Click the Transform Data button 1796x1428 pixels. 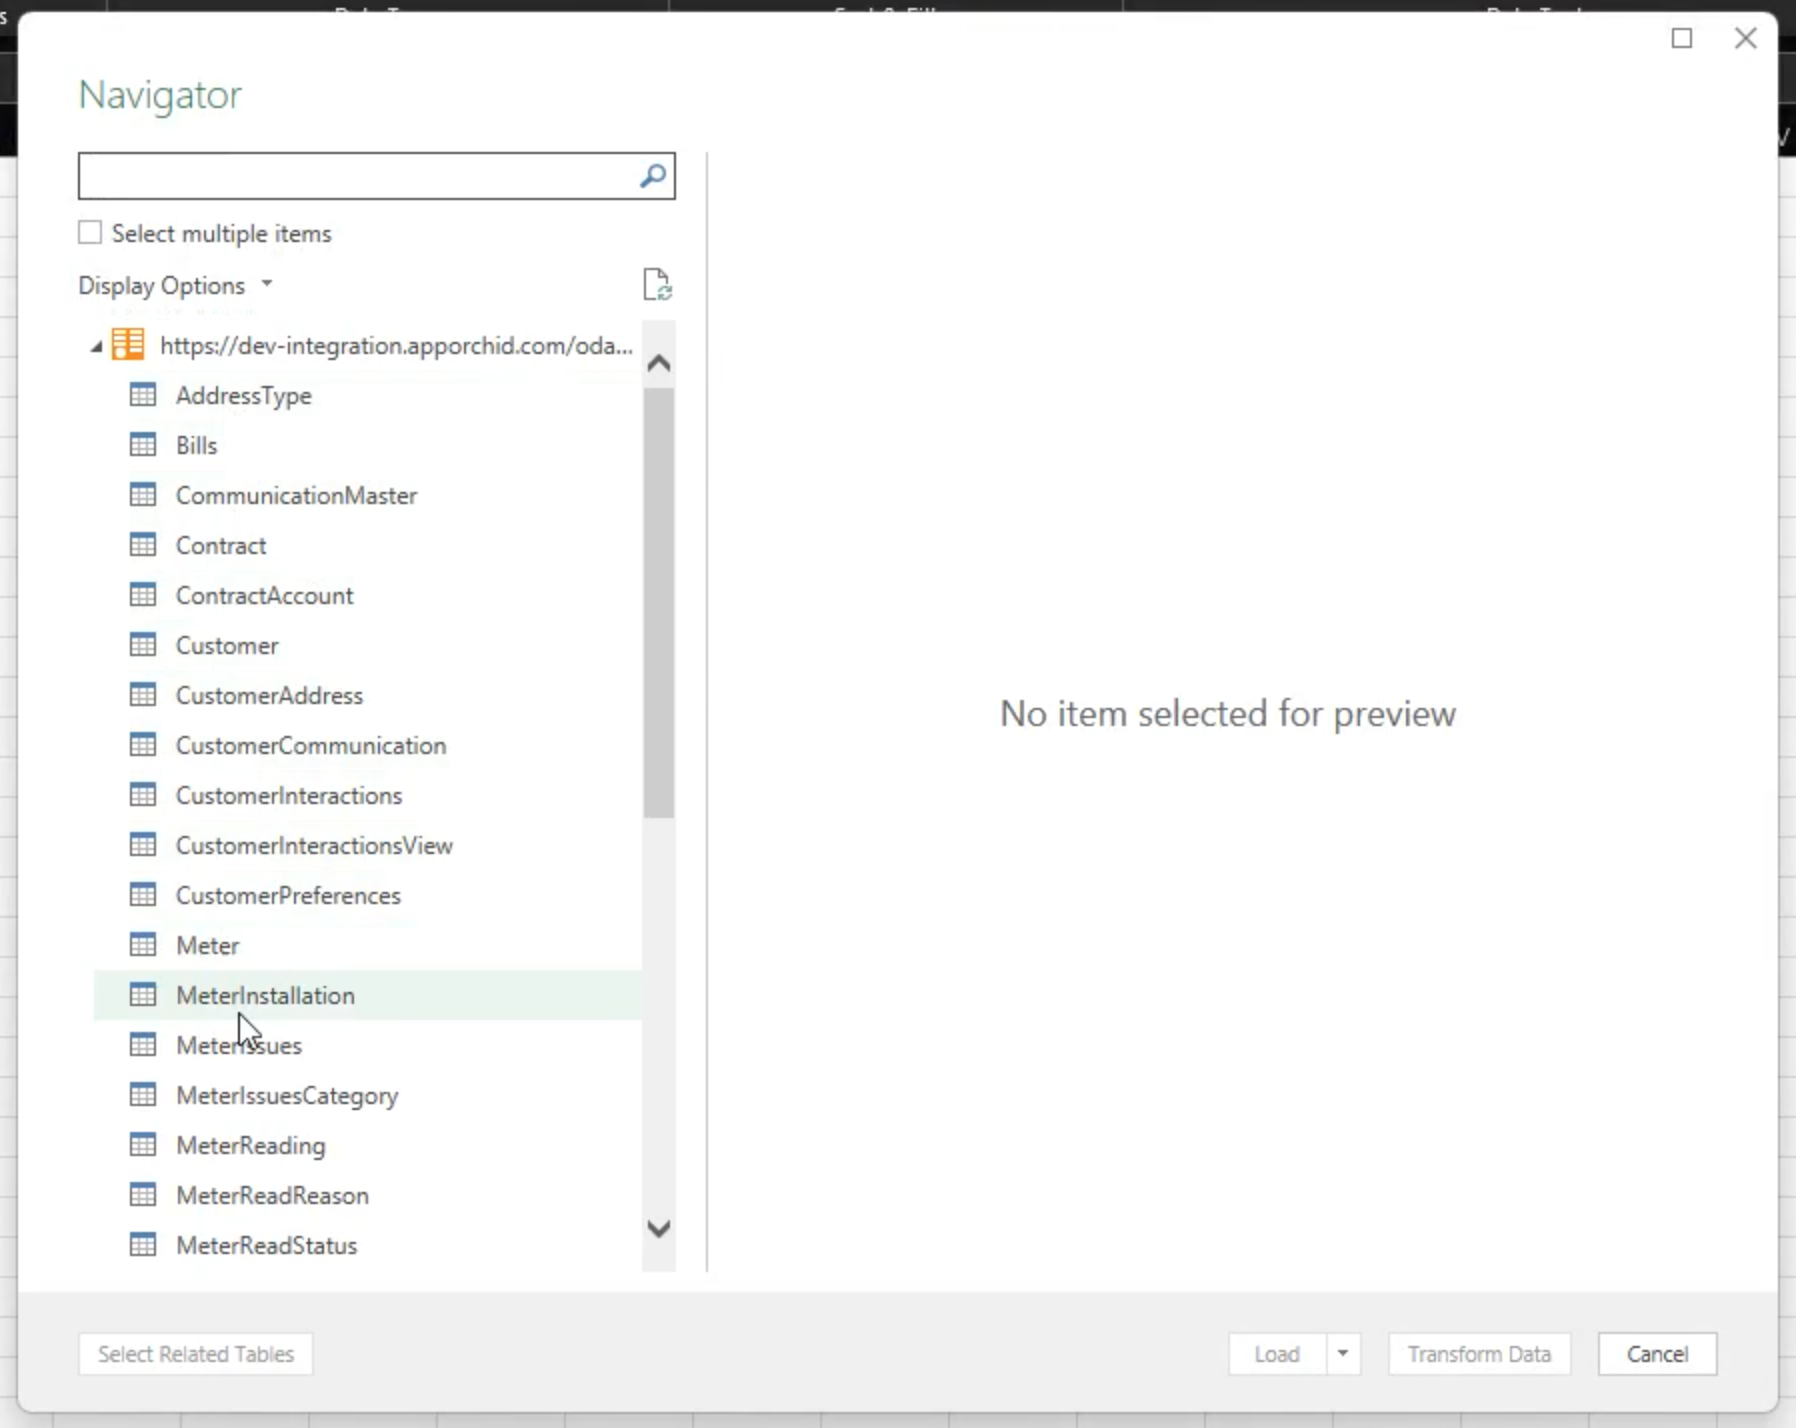tap(1479, 1354)
